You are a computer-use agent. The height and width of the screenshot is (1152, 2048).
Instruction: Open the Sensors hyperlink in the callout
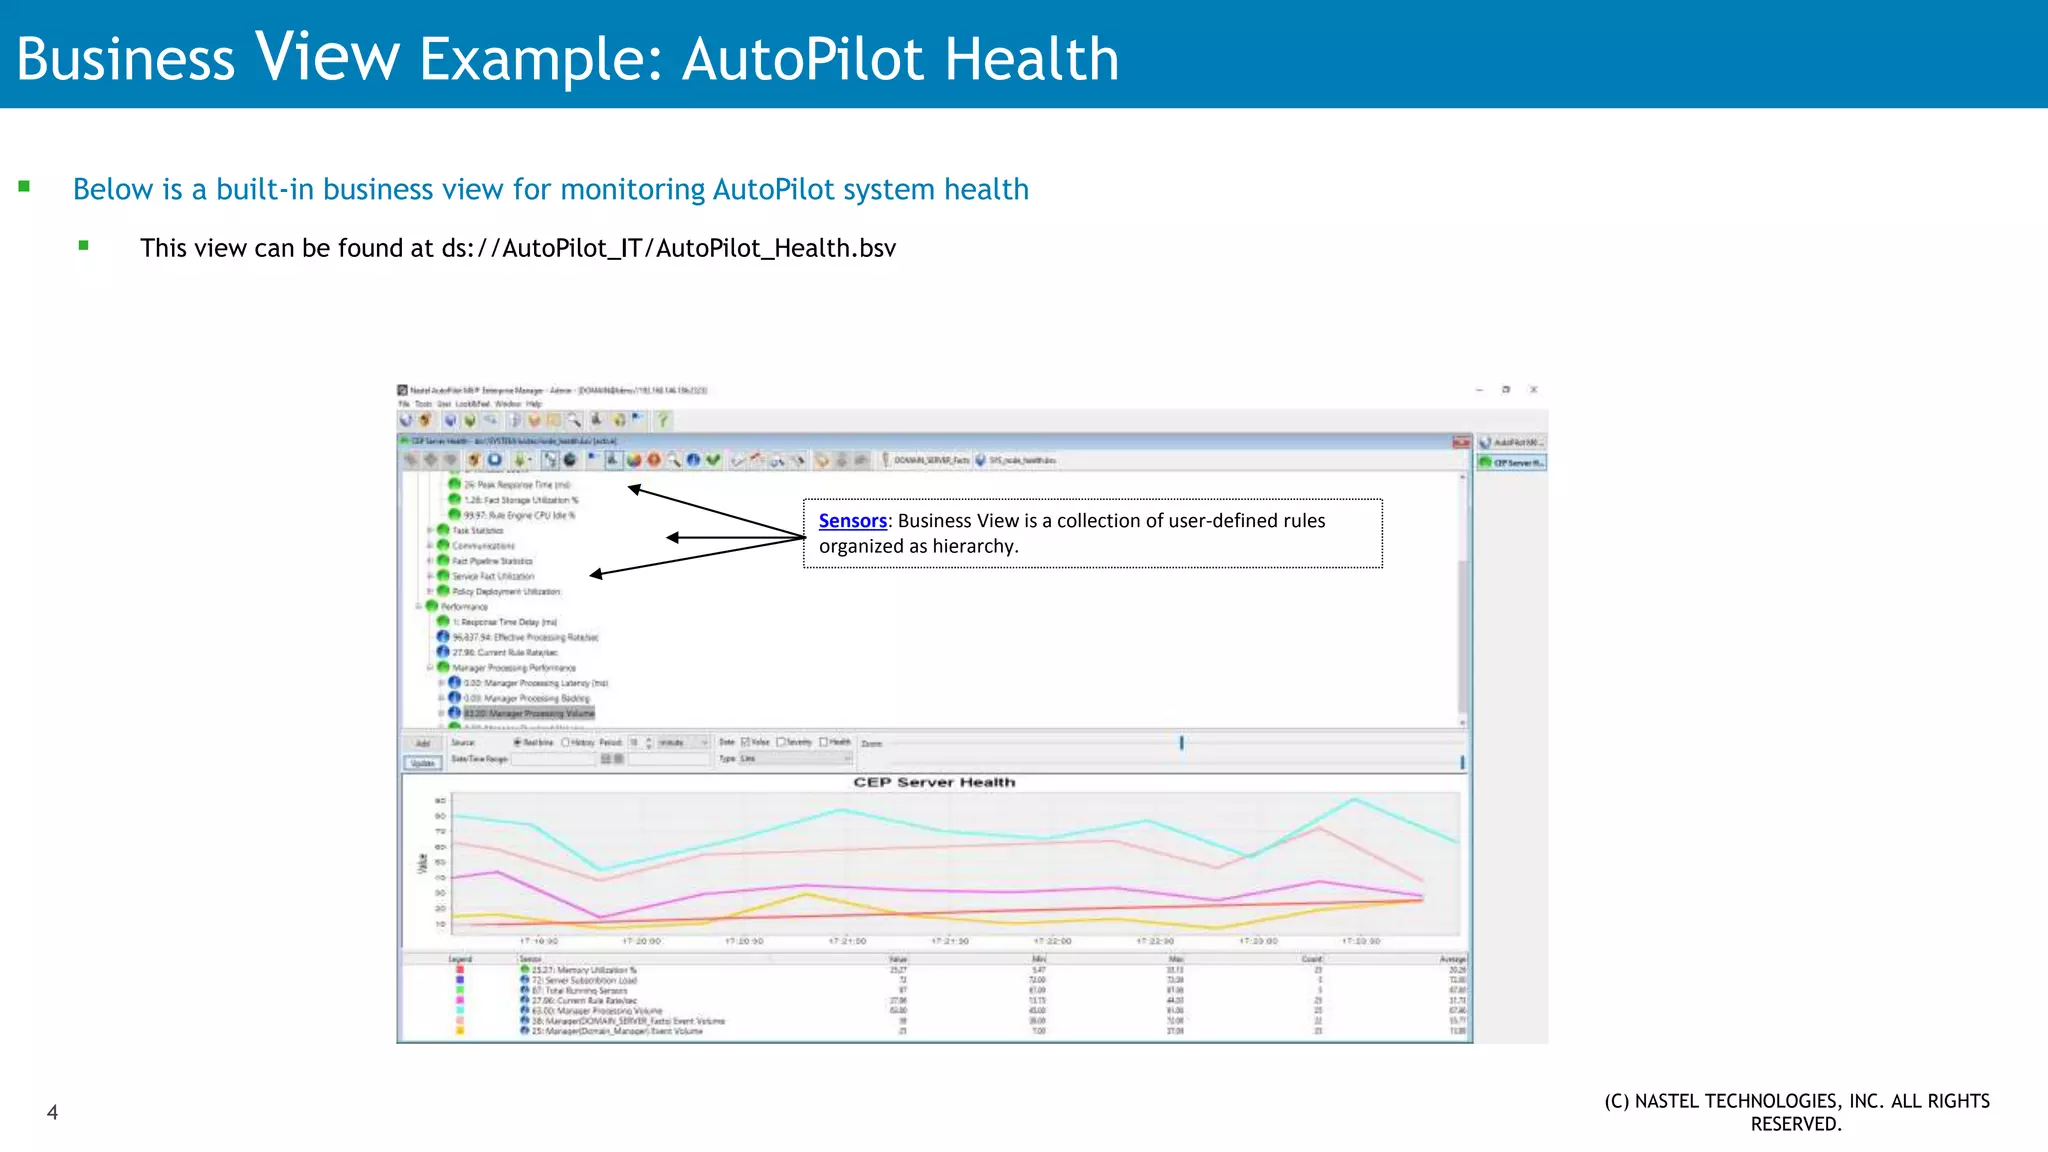tap(852, 520)
